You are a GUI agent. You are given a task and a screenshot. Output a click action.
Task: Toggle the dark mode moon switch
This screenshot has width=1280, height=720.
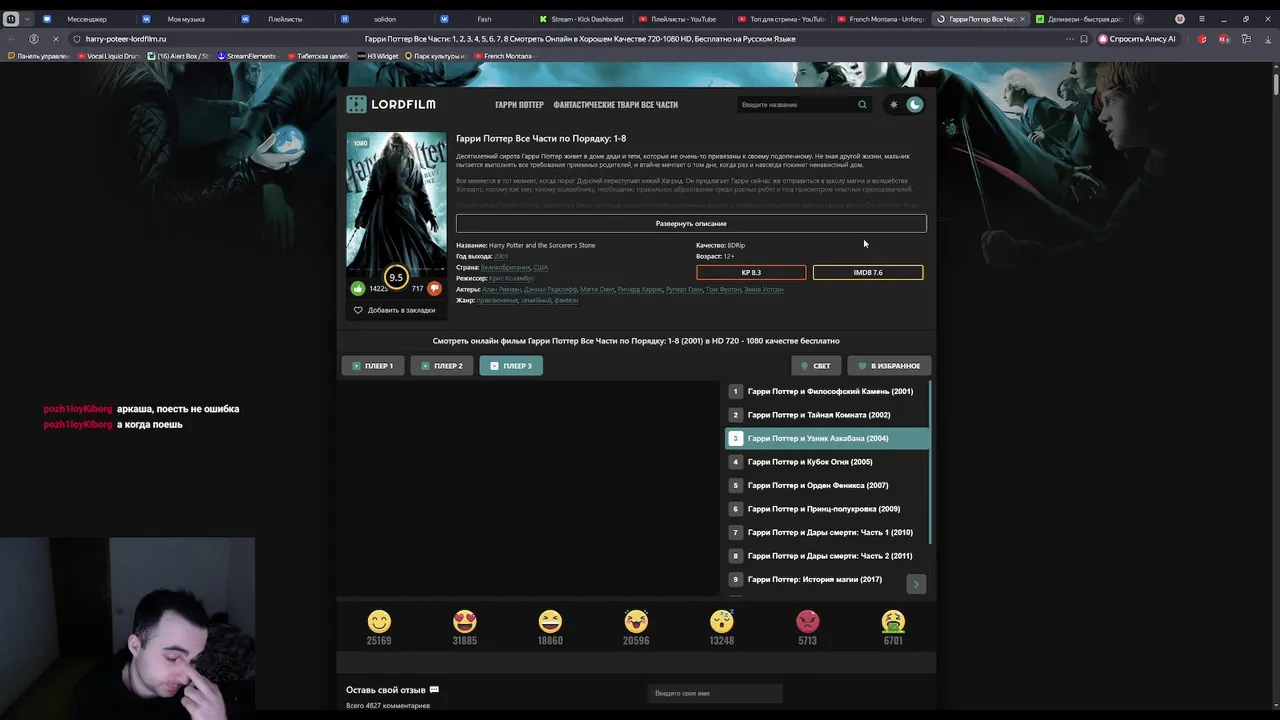(915, 104)
